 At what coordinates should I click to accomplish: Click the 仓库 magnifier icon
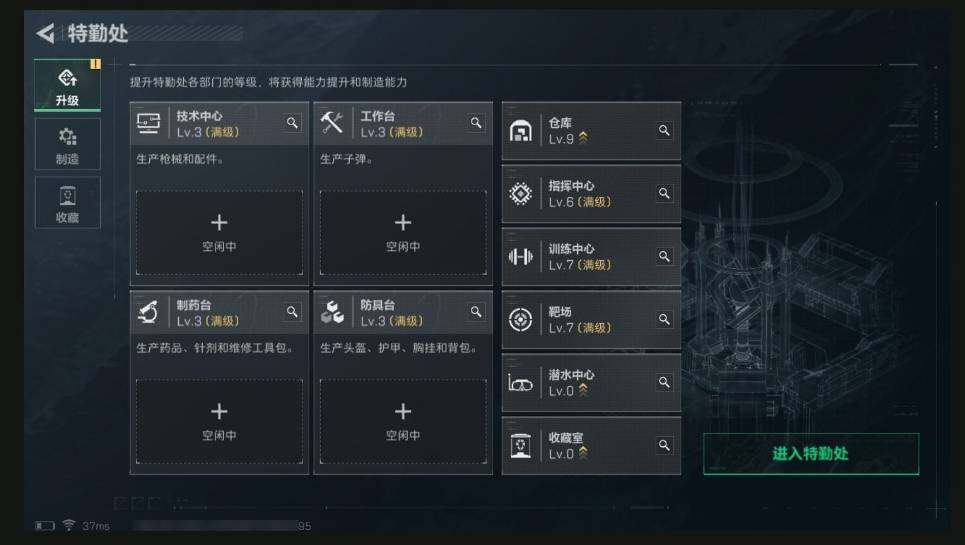point(664,130)
